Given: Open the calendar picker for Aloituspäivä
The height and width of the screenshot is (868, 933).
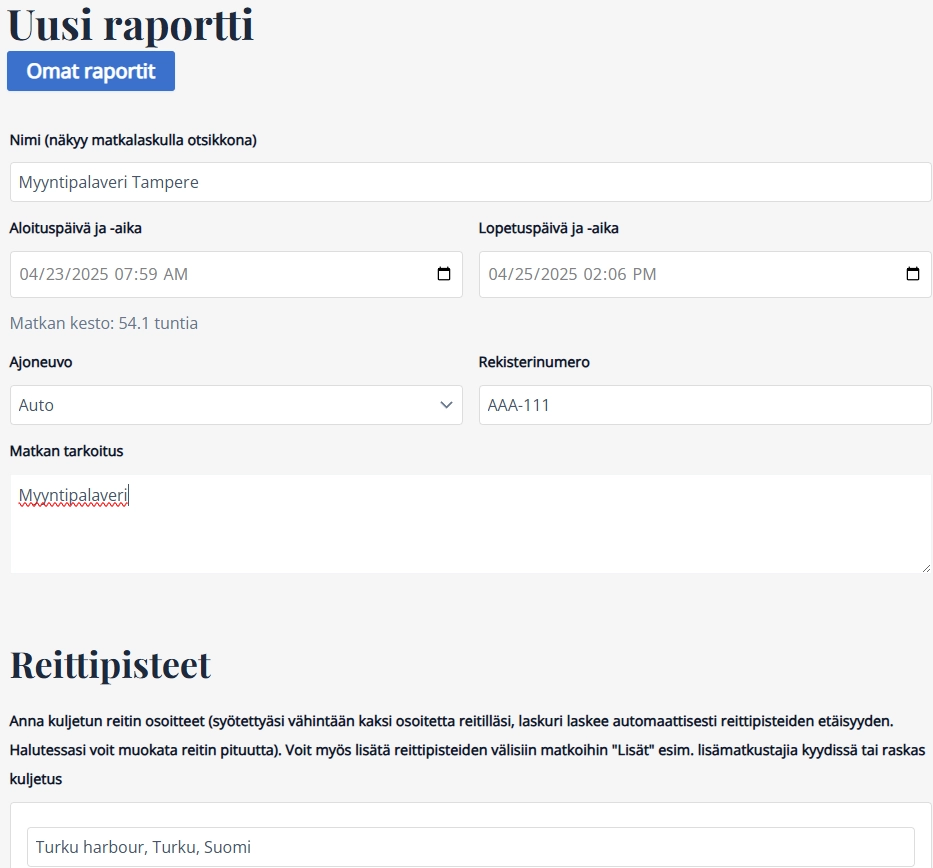Looking at the screenshot, I should pyautogui.click(x=444, y=274).
